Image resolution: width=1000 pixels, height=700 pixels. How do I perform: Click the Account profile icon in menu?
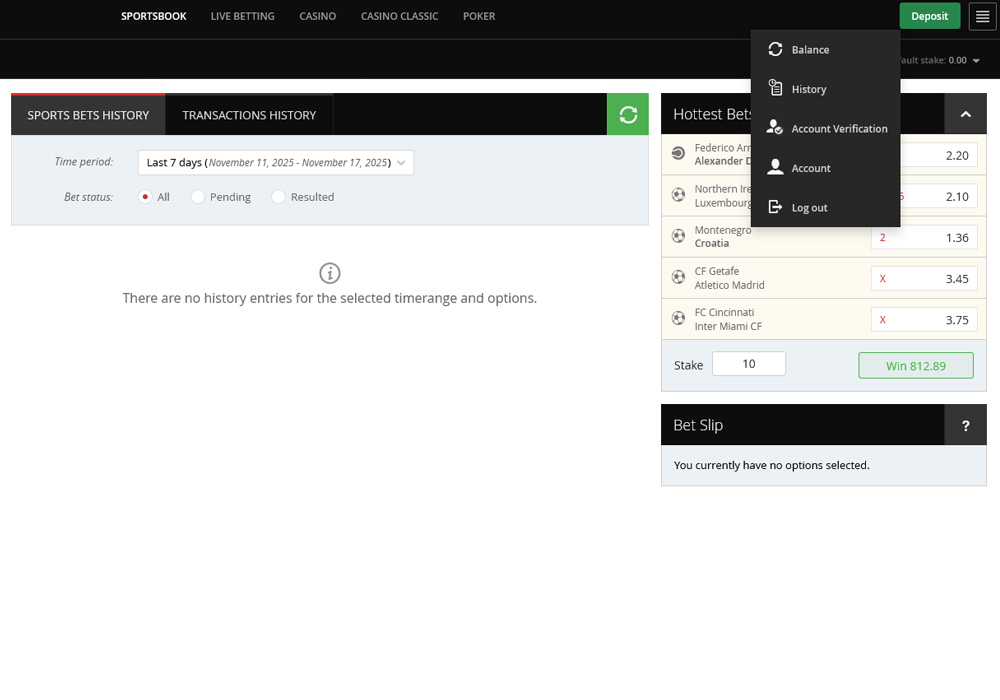tap(775, 168)
